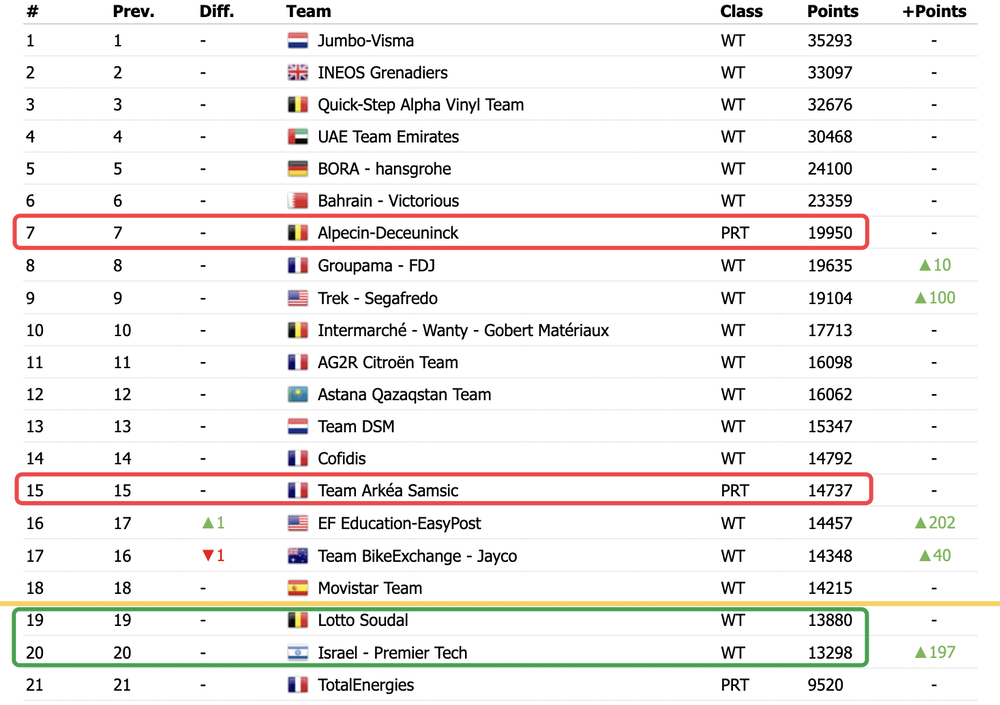Click the Bahrain flag beside Bahrain - Victorious
The image size is (1000, 705).
pos(298,201)
